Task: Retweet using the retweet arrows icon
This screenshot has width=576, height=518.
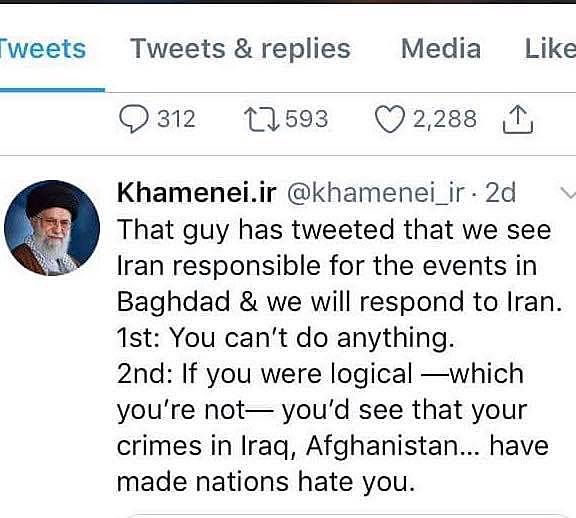Action: point(262,119)
